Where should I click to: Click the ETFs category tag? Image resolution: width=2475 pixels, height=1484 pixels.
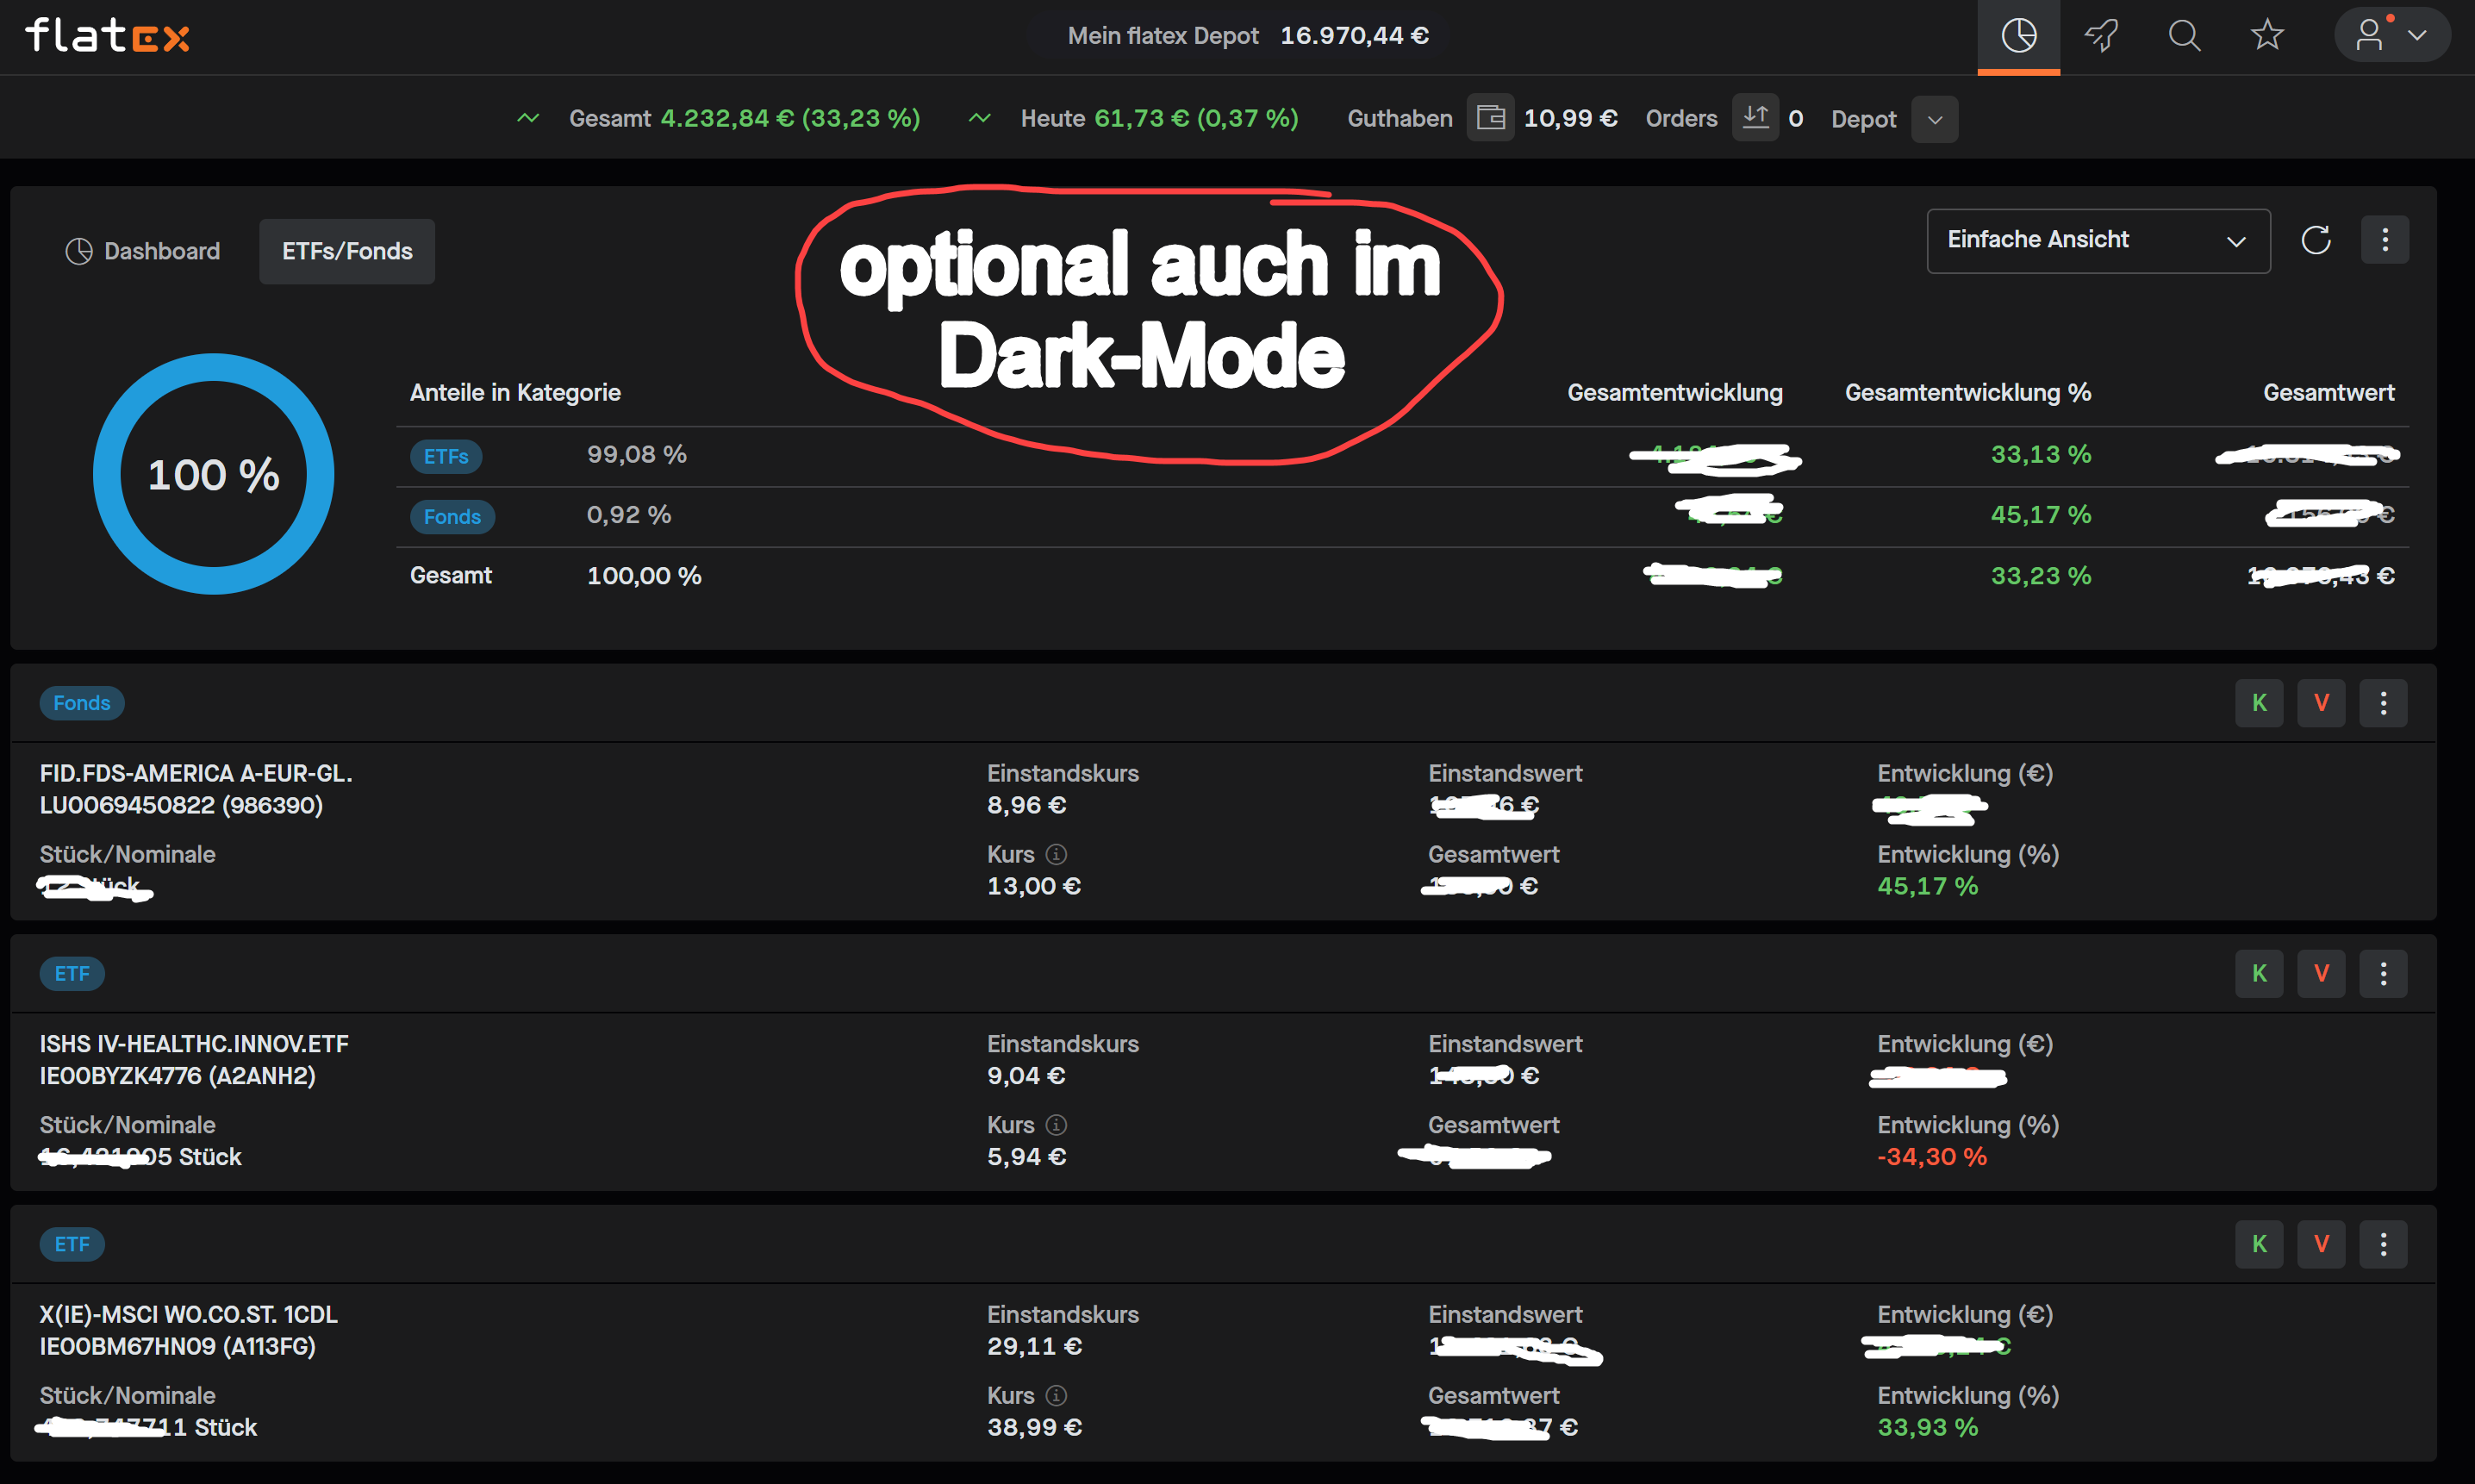(x=446, y=456)
